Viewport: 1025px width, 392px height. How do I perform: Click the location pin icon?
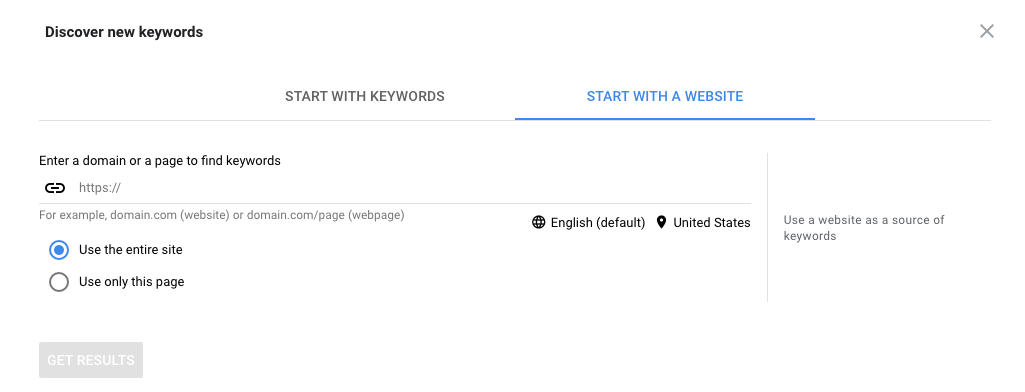click(x=661, y=222)
